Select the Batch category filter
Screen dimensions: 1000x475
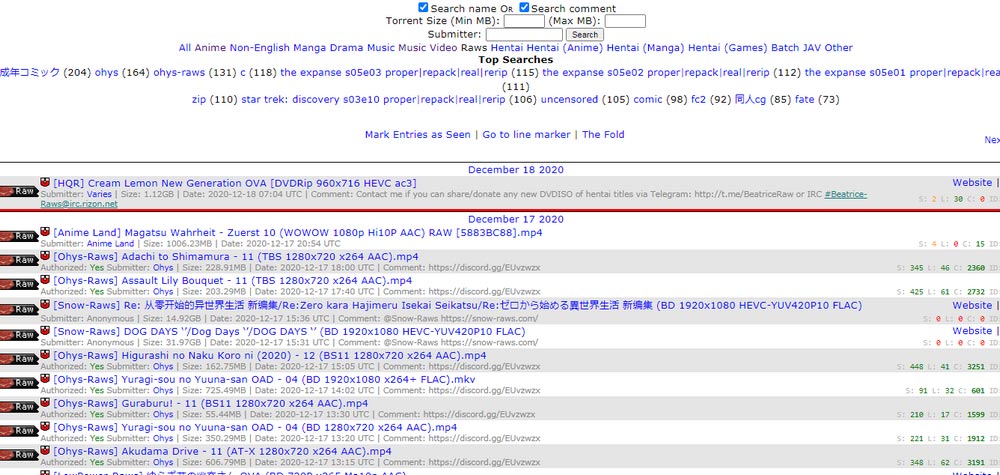click(x=785, y=48)
